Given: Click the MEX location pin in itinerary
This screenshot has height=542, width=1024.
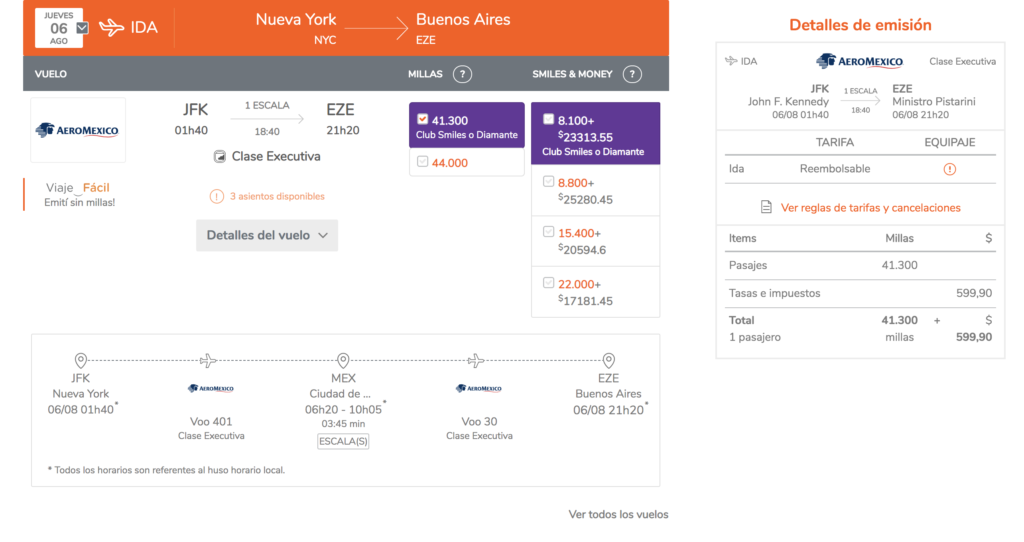Looking at the screenshot, I should 343,360.
